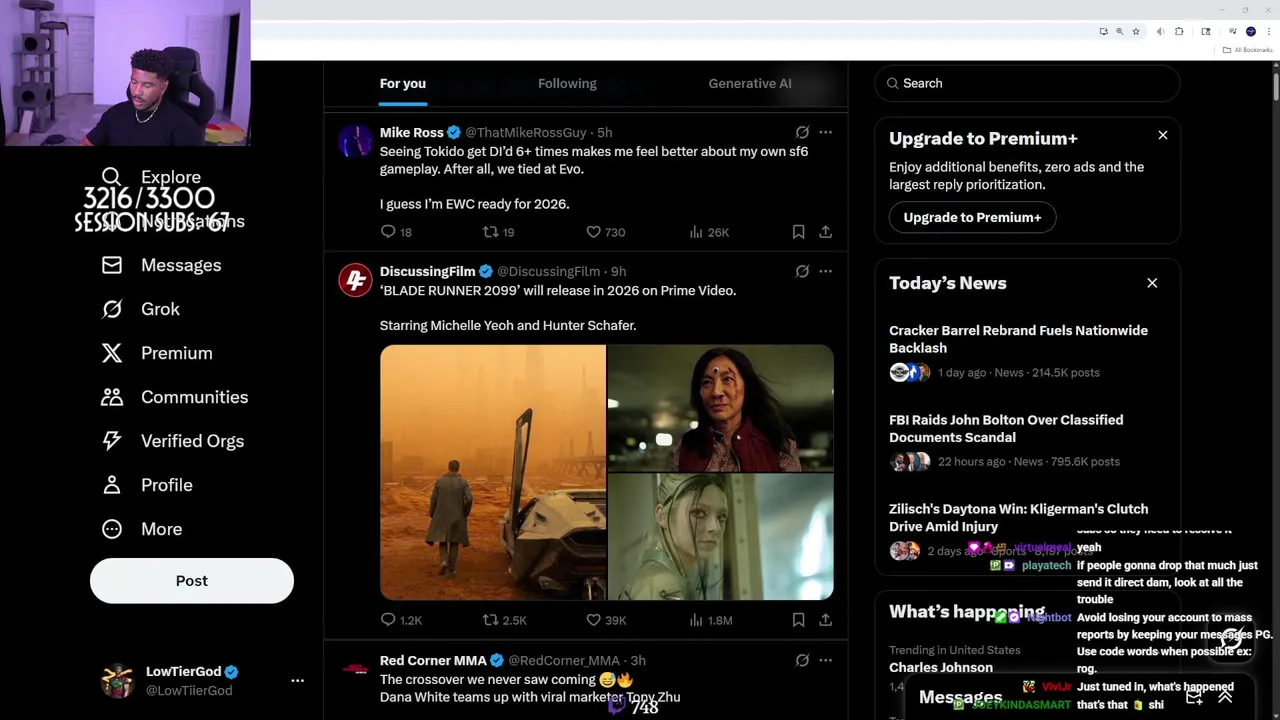
Task: Click Mike Ross's avatar
Action: coord(355,141)
